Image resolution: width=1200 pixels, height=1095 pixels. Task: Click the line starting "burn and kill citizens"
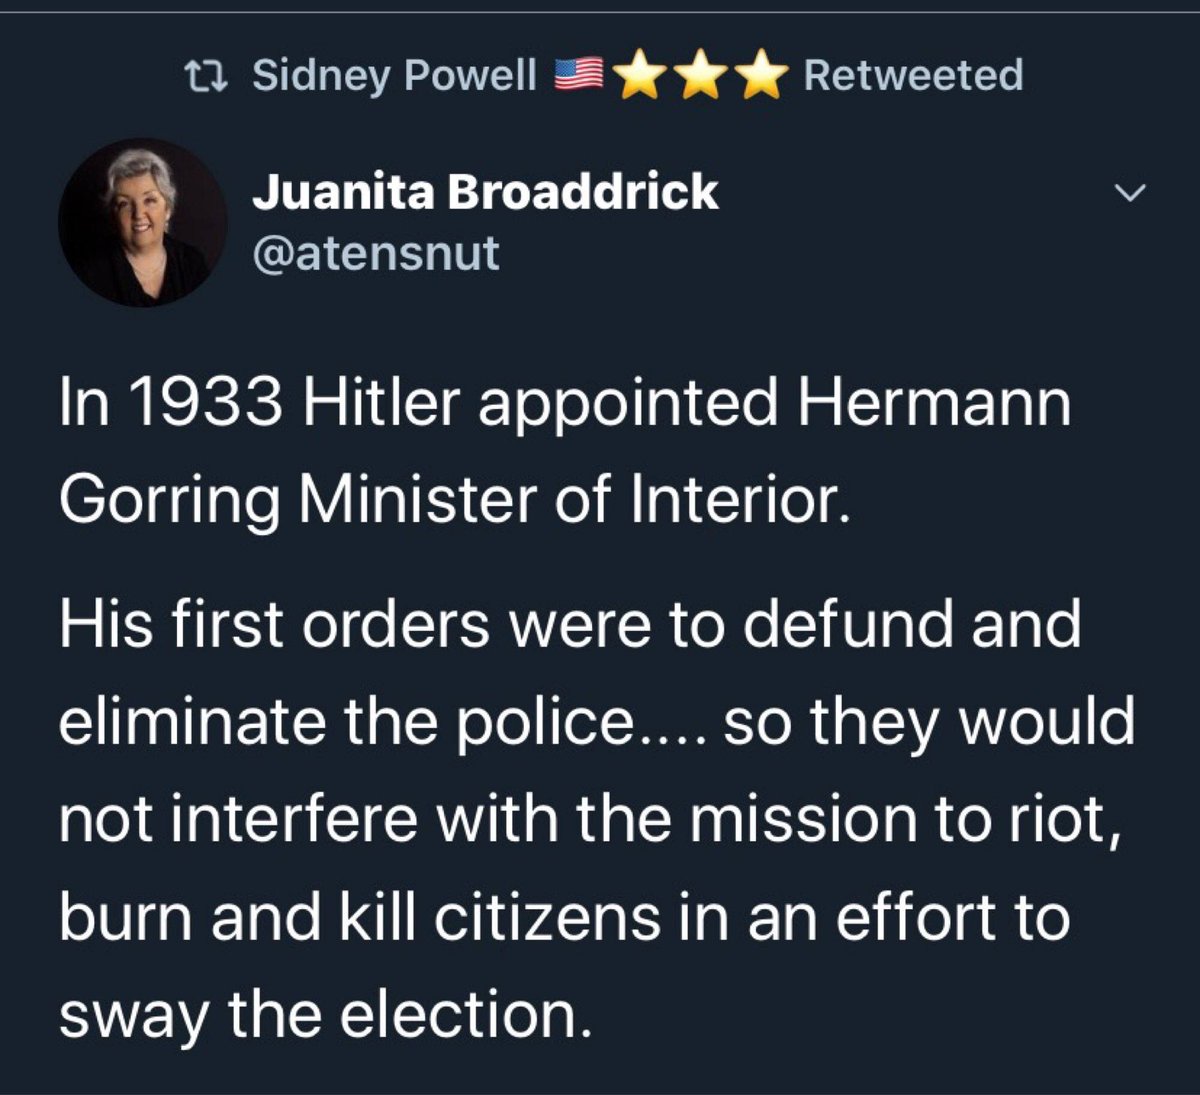(x=565, y=917)
